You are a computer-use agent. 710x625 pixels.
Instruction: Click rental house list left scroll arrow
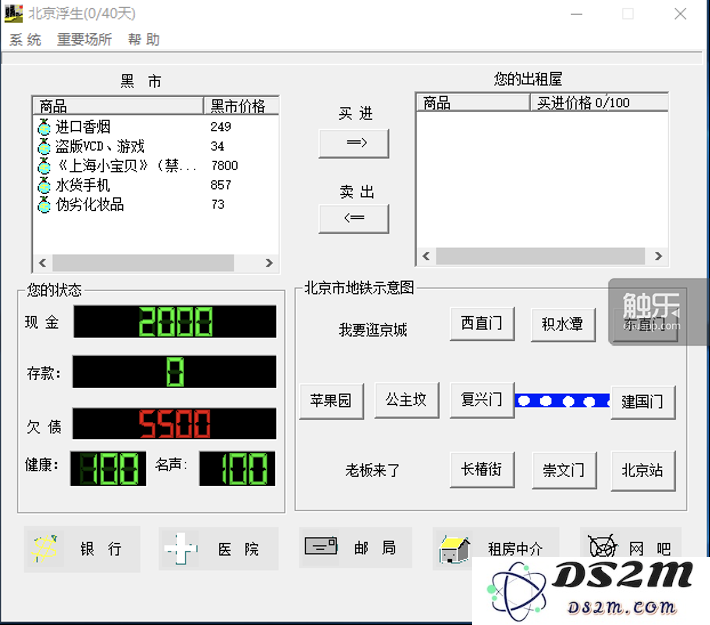coord(426,256)
